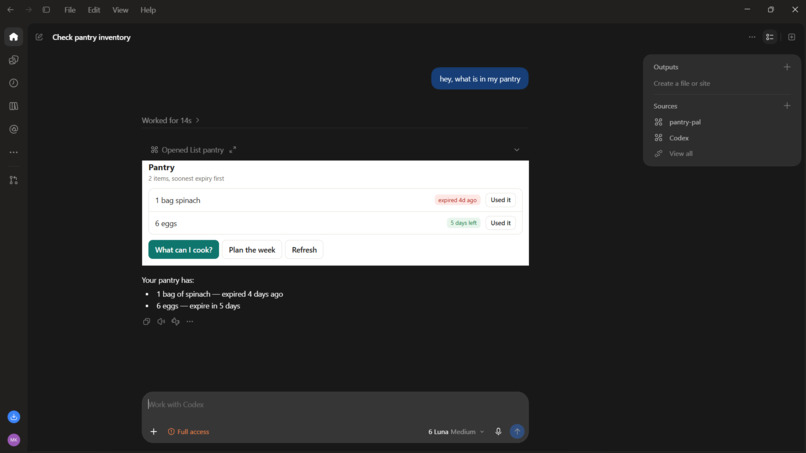Copy the assistant response

click(x=146, y=321)
